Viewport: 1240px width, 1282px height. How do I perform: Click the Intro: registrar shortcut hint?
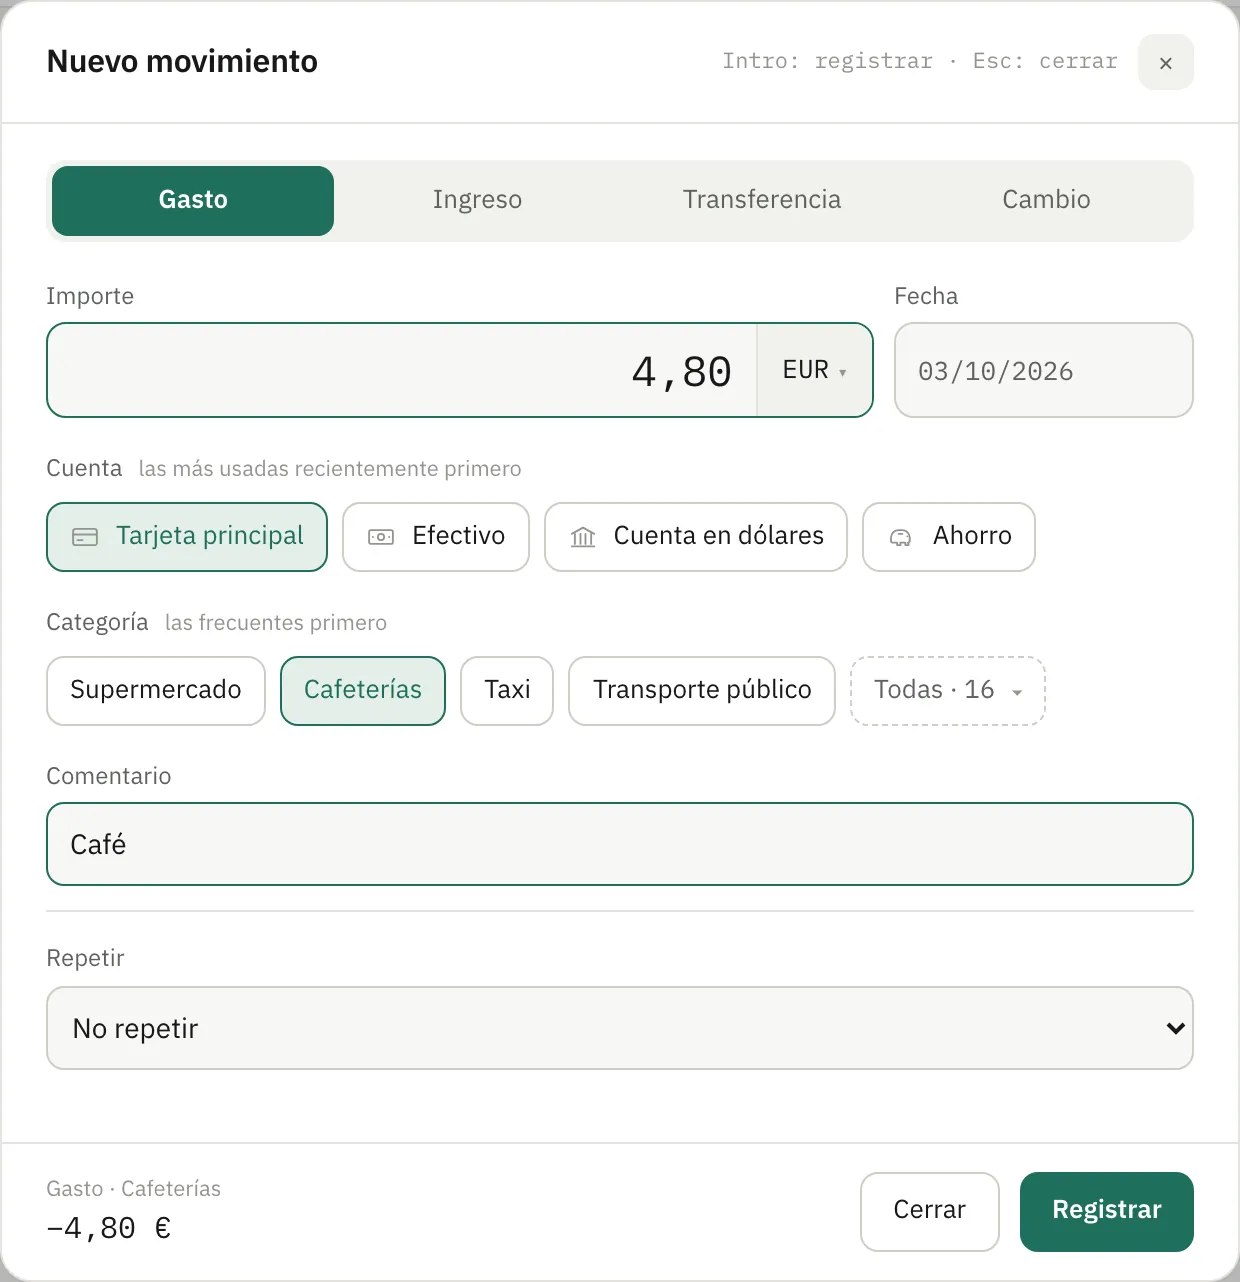[827, 61]
